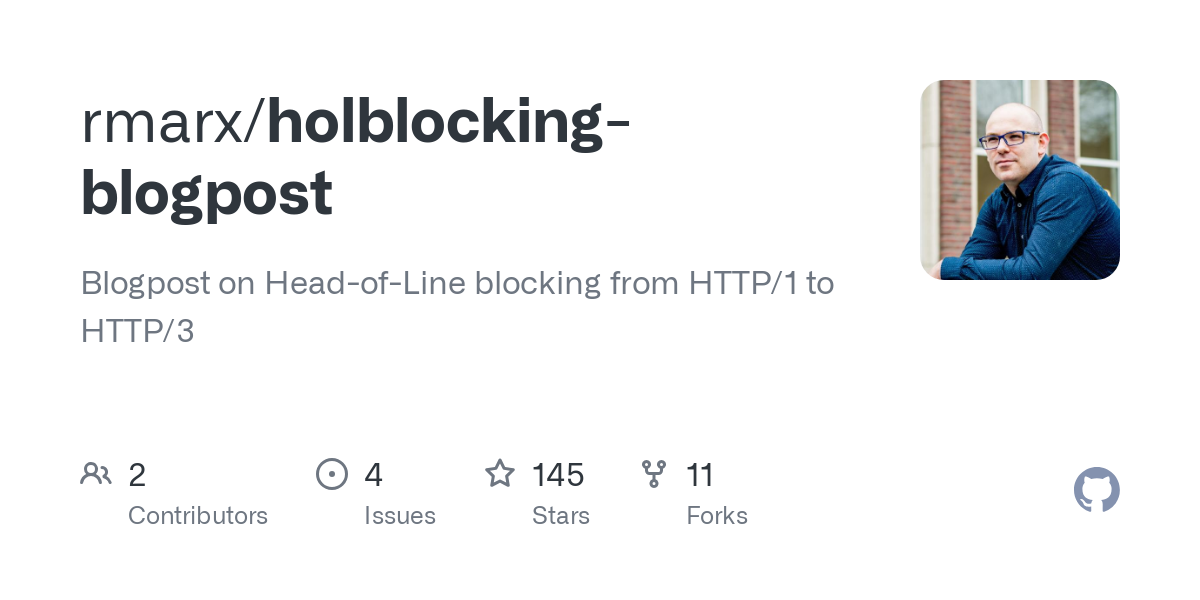Select the repository description text

pyautogui.click(x=457, y=306)
